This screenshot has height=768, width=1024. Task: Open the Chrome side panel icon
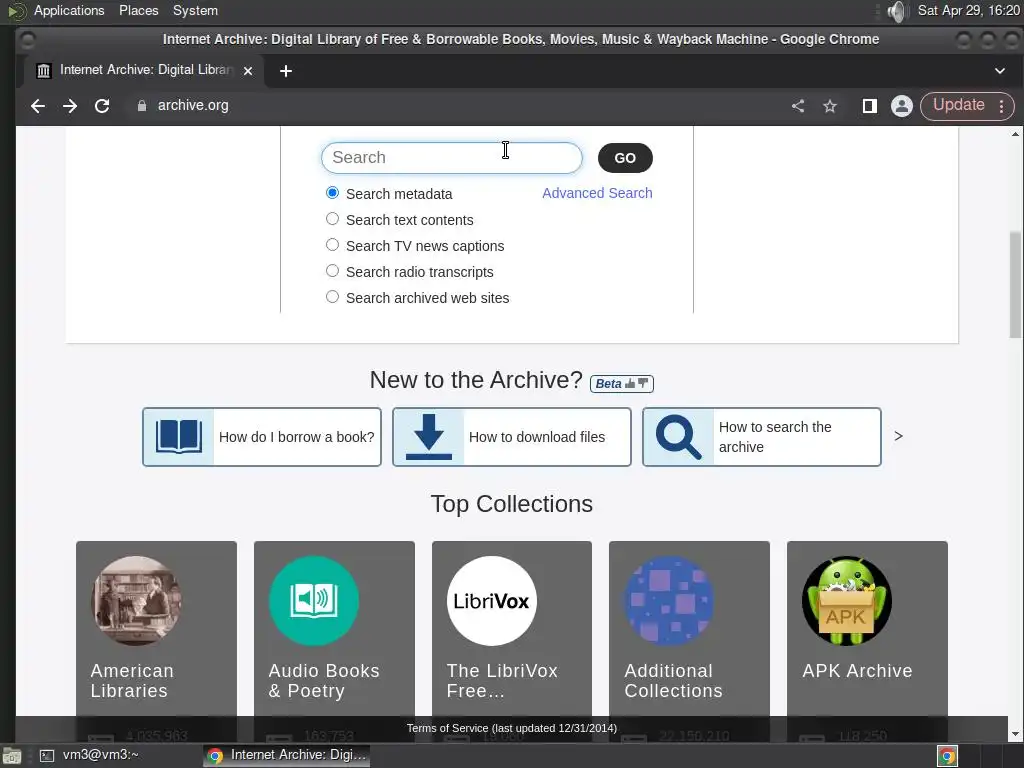point(869,106)
